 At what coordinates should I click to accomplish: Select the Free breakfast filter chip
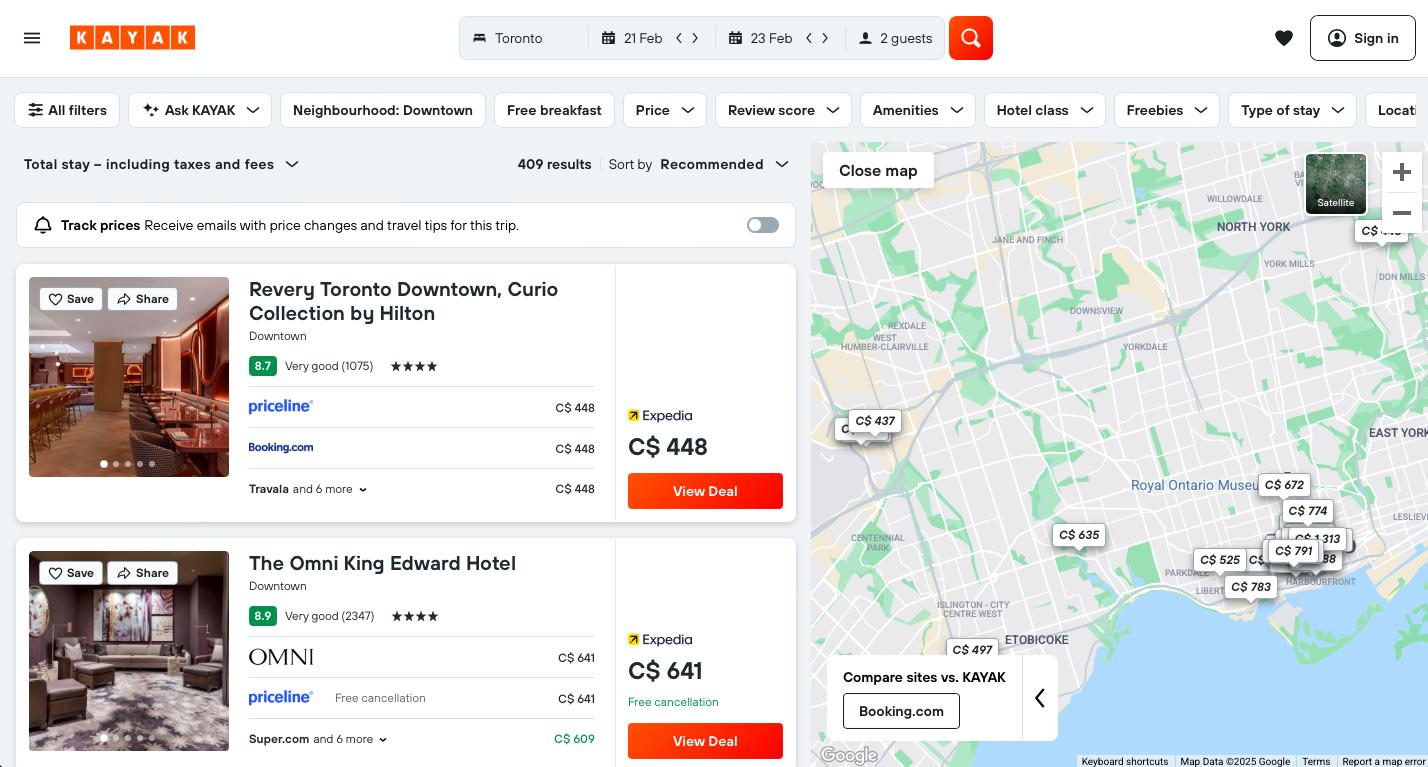pyautogui.click(x=554, y=110)
